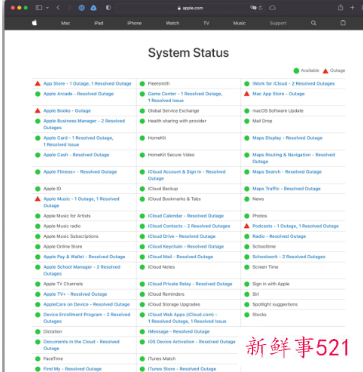Open iCloud Account & Sign In link

click(x=187, y=175)
